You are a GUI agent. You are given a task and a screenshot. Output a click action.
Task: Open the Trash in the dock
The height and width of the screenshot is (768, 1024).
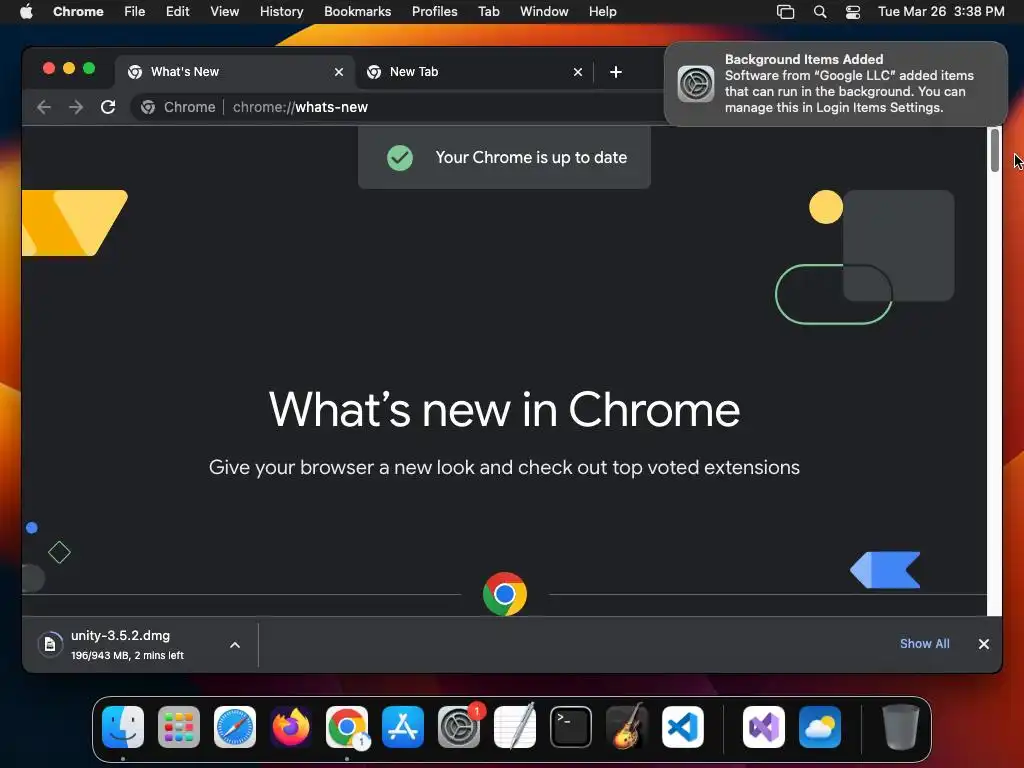point(901,727)
